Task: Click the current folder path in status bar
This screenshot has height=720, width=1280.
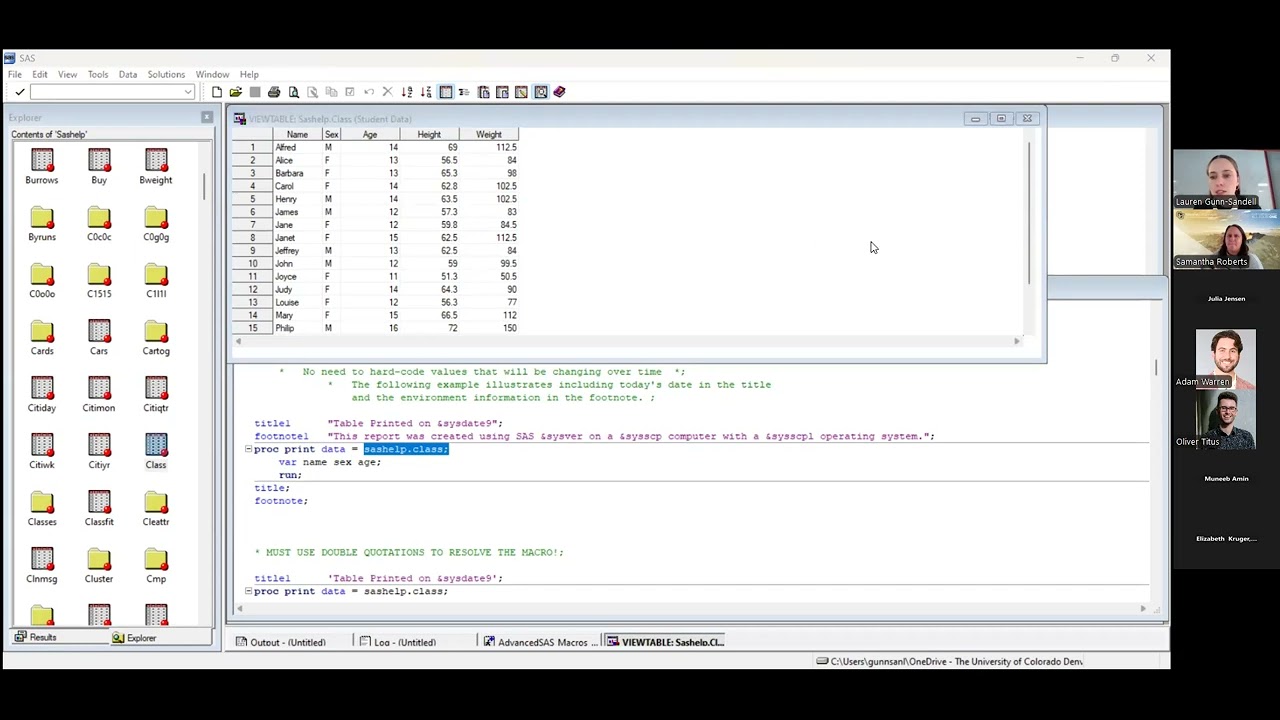Action: point(950,661)
